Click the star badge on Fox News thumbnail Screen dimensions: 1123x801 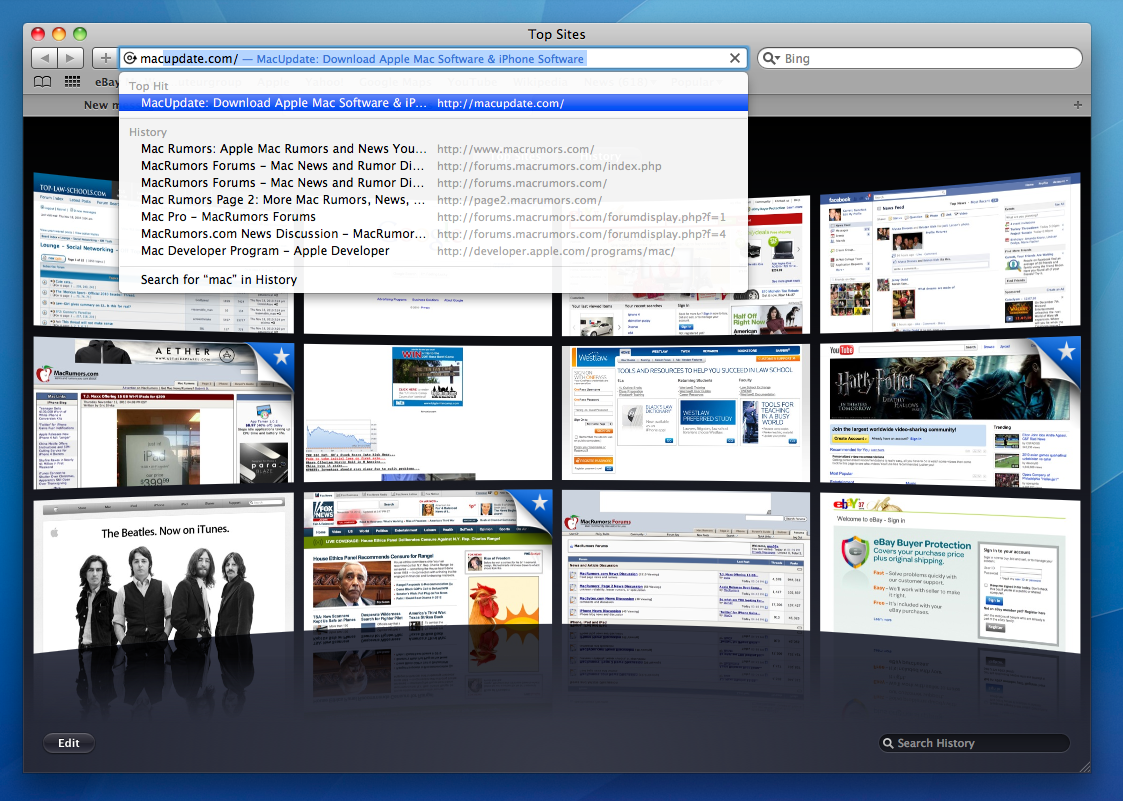540,502
